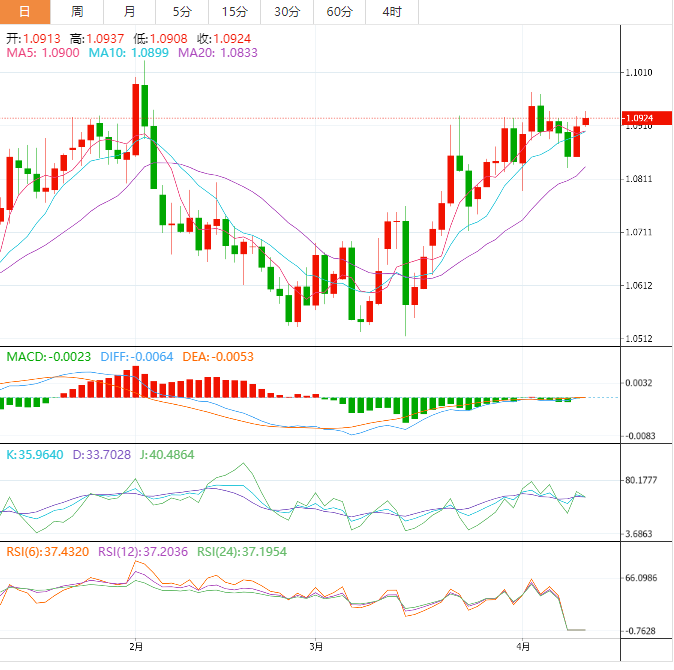This screenshot has height=670, width=674.
Task: Click the -0.7628 RSI axis label
Action: tap(640, 631)
